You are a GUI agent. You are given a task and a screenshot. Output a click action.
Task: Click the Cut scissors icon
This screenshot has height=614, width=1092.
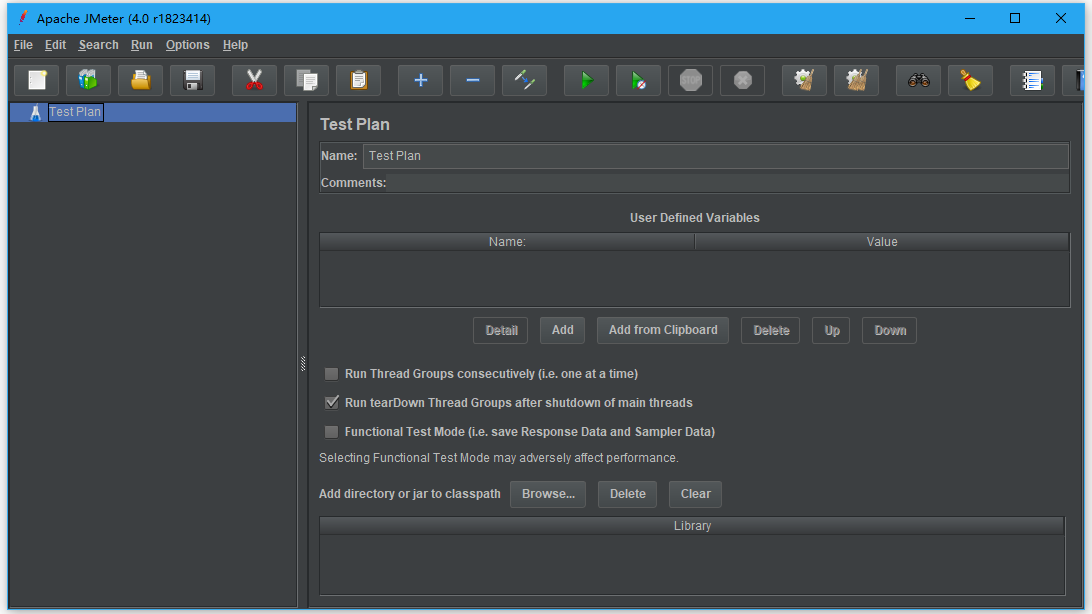coord(254,80)
